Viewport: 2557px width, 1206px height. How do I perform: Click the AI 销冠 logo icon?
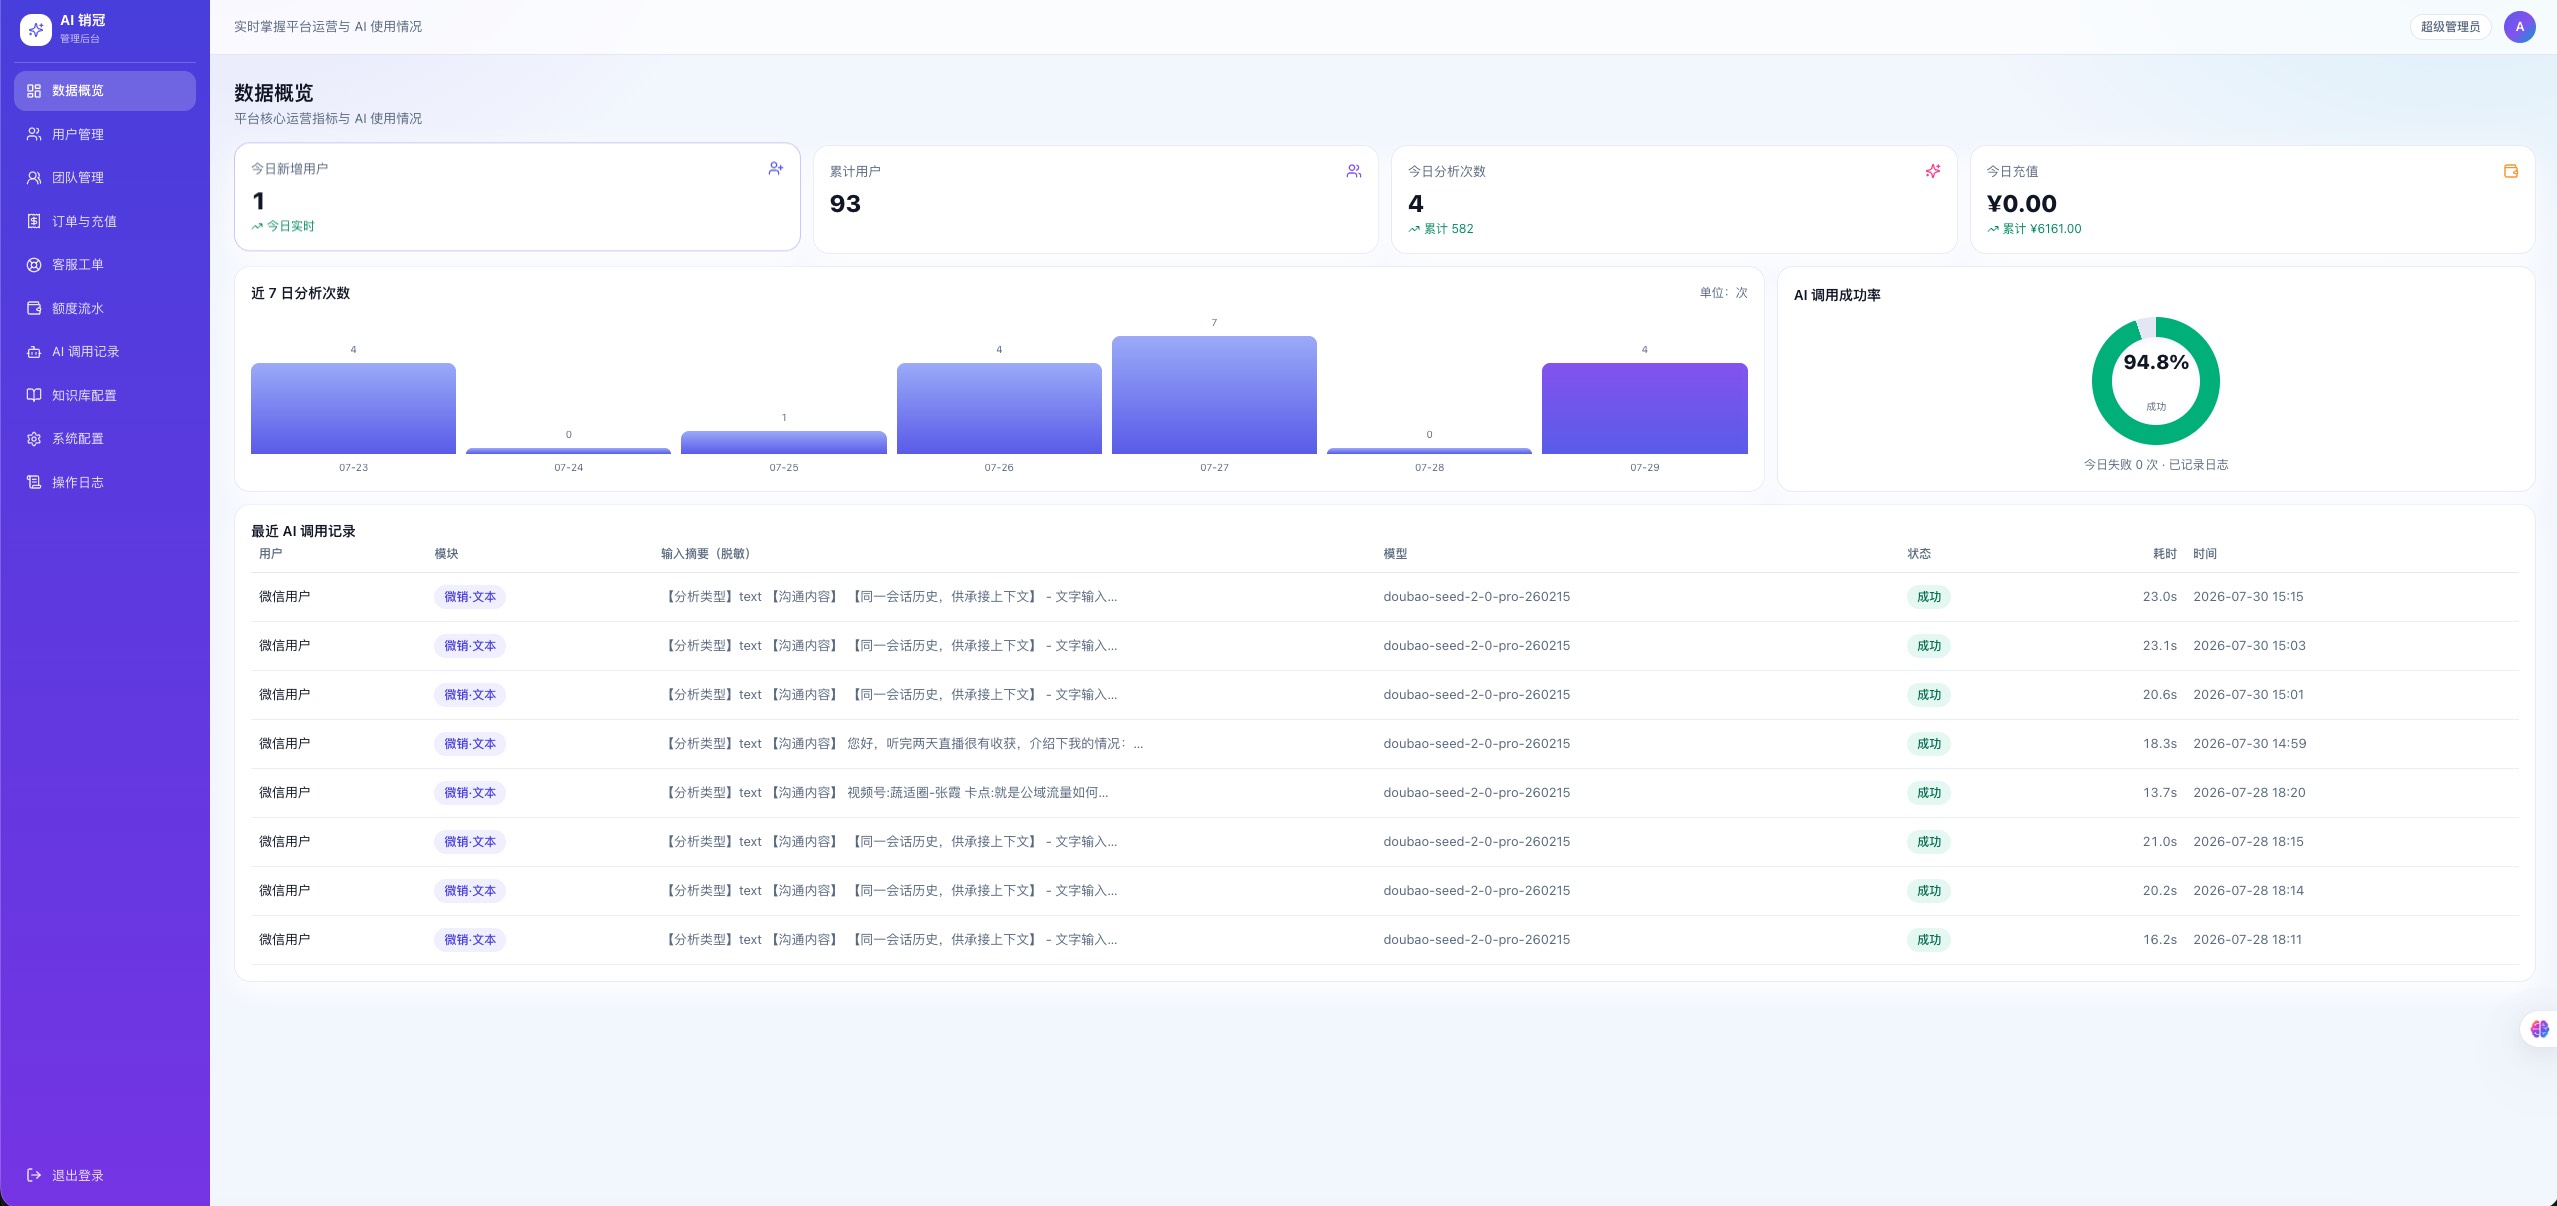point(36,30)
